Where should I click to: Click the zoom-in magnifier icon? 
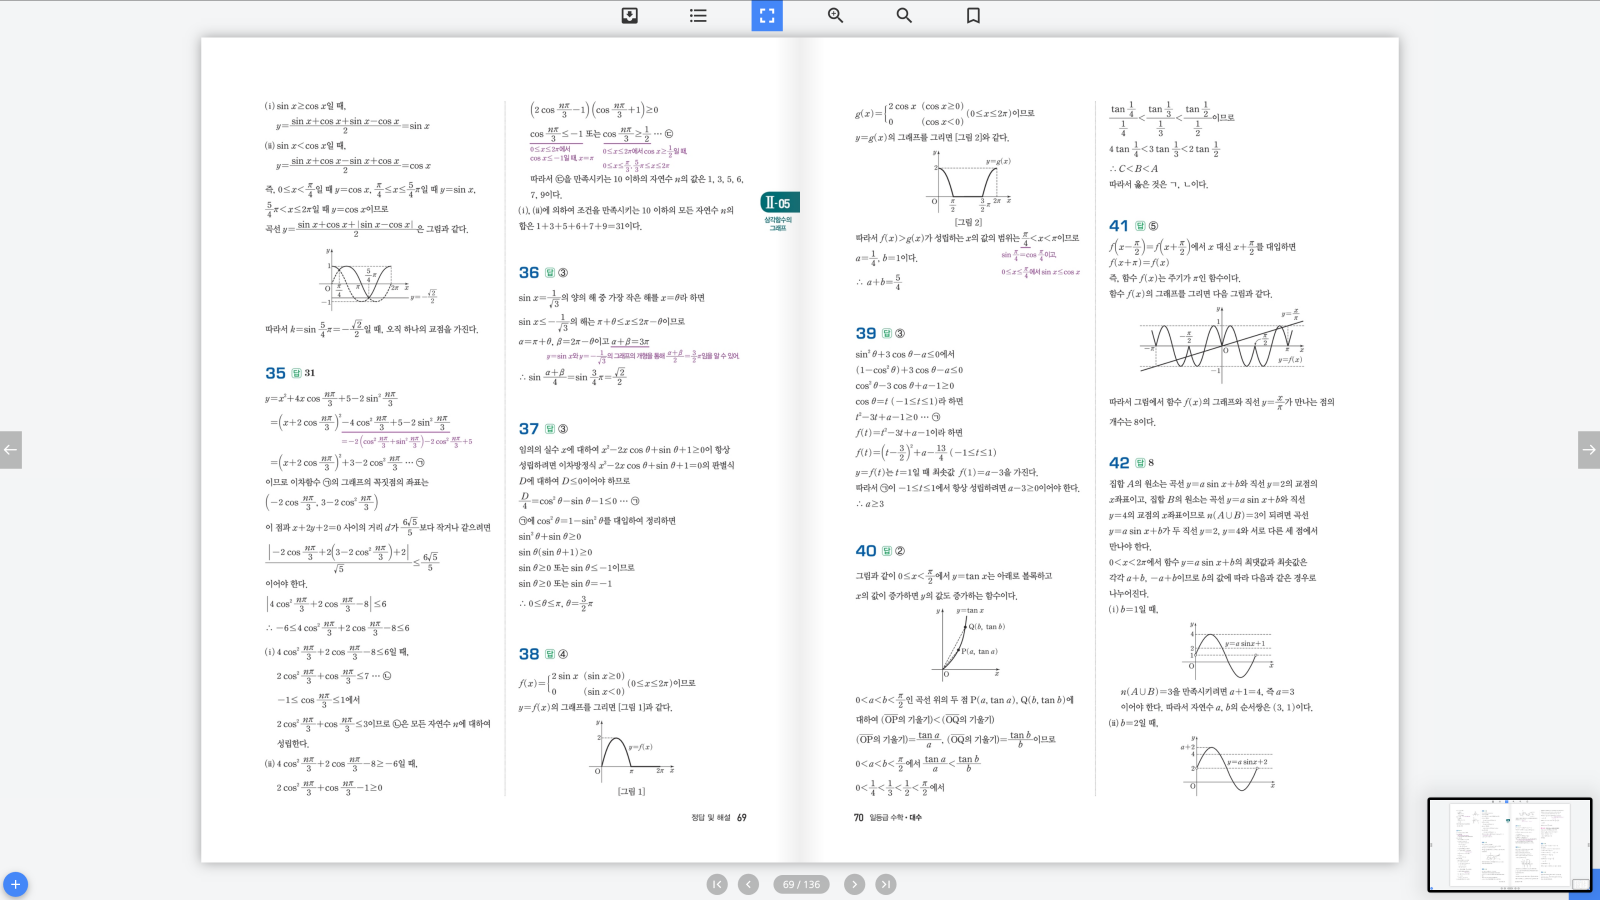836,16
